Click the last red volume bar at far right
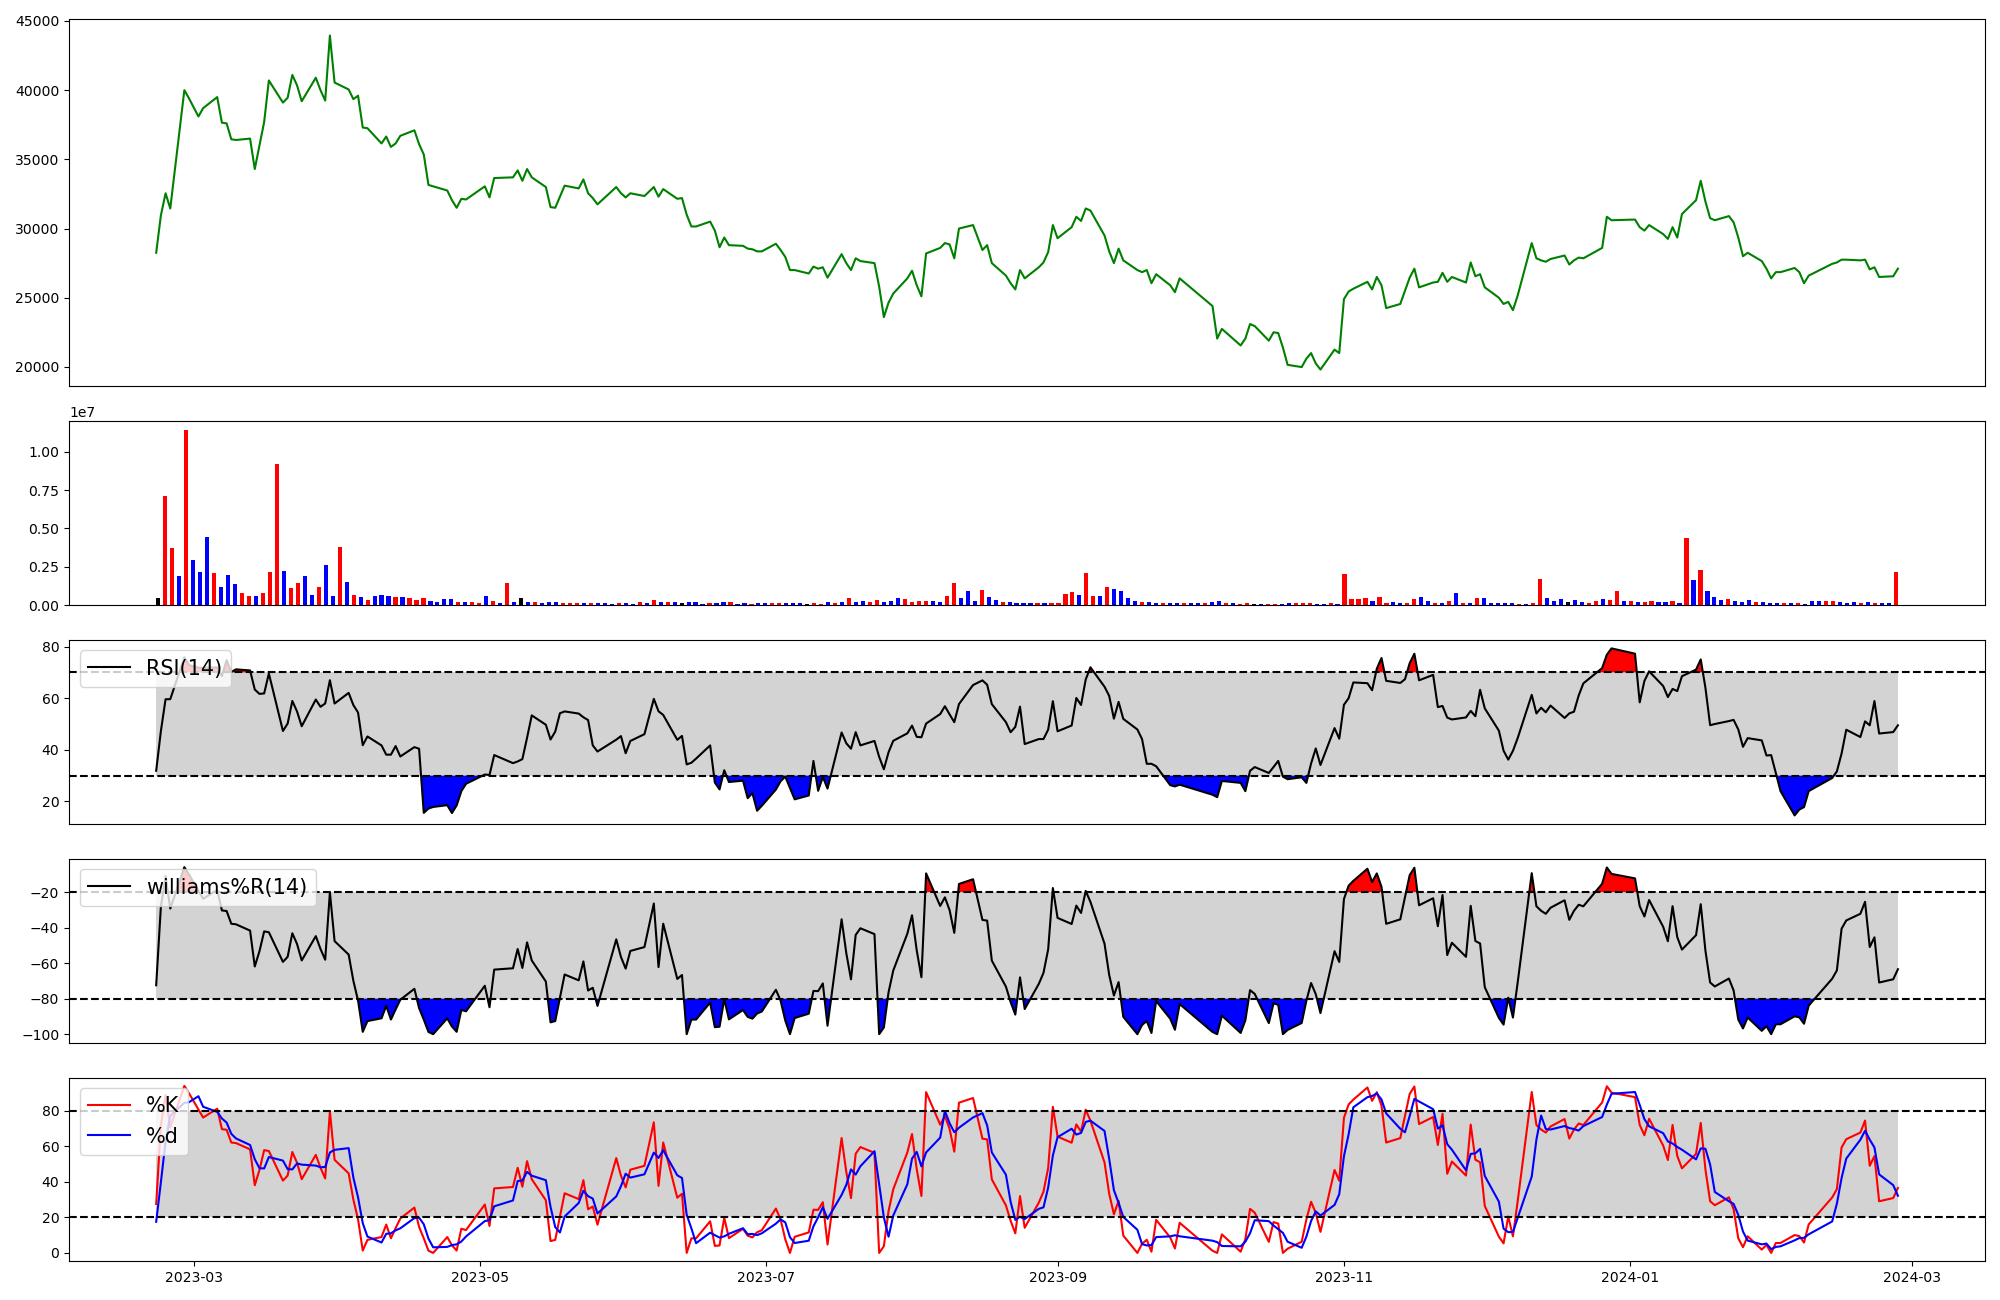This screenshot has width=2000, height=1300. coord(1896,589)
